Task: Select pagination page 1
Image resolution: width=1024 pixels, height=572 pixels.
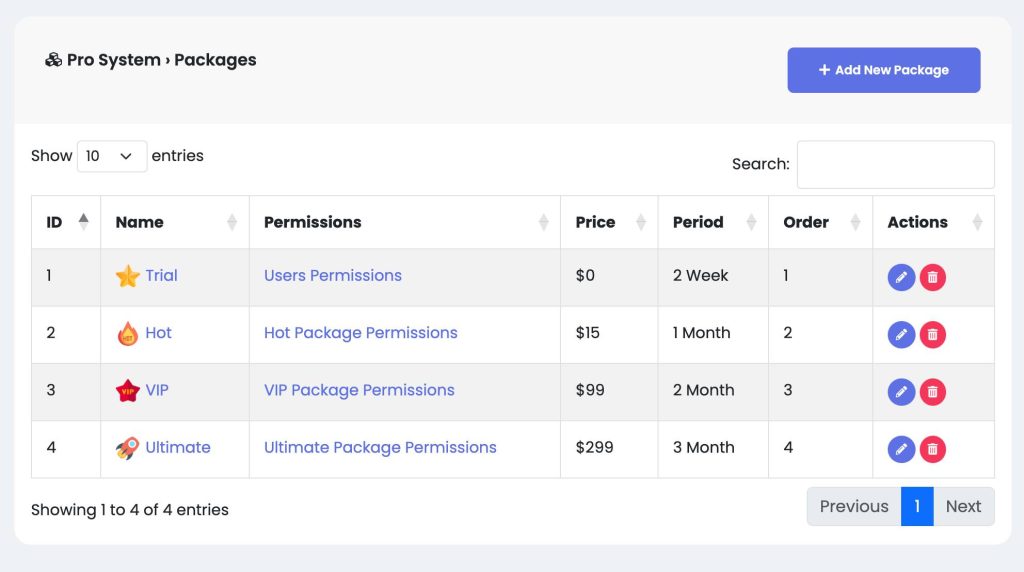Action: click(x=917, y=507)
